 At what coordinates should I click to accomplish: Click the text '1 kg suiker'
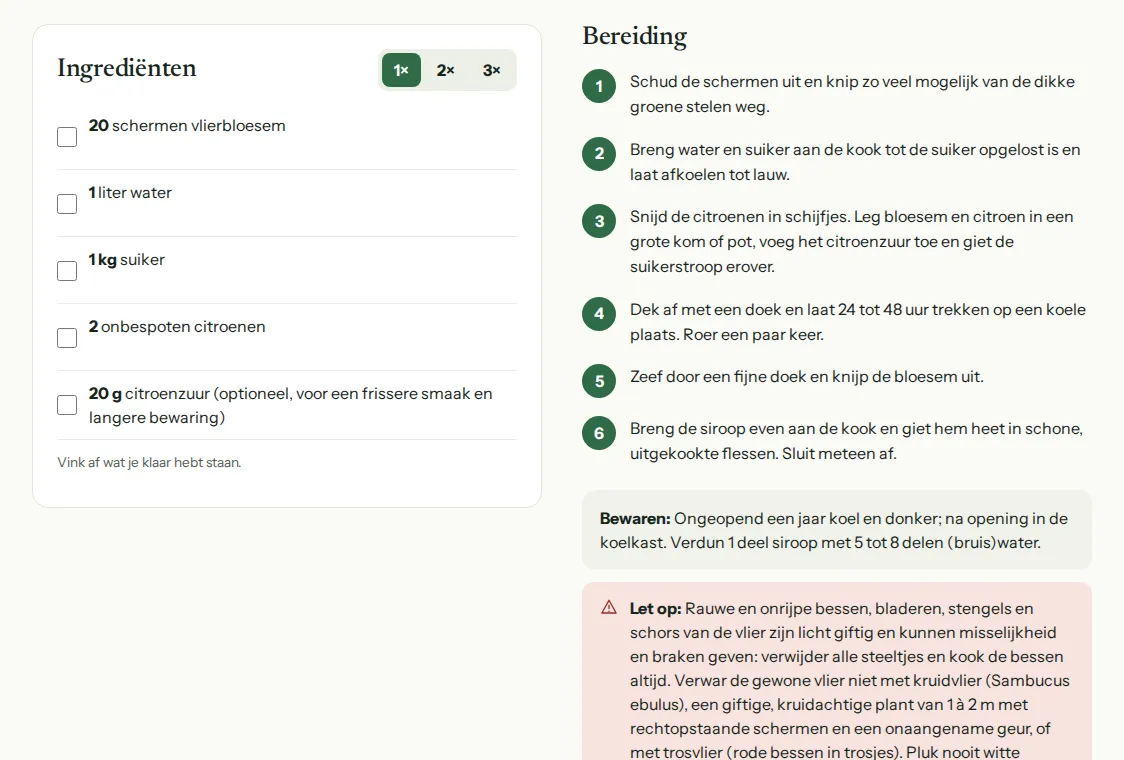[127, 260]
